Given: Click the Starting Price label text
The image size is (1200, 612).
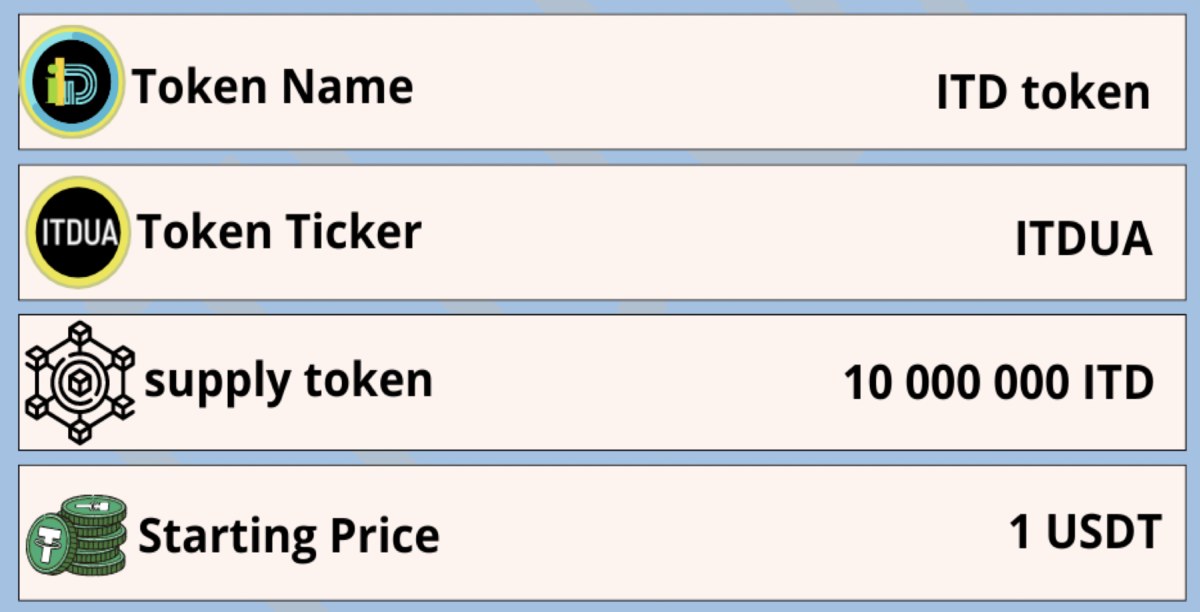Looking at the screenshot, I should 288,536.
